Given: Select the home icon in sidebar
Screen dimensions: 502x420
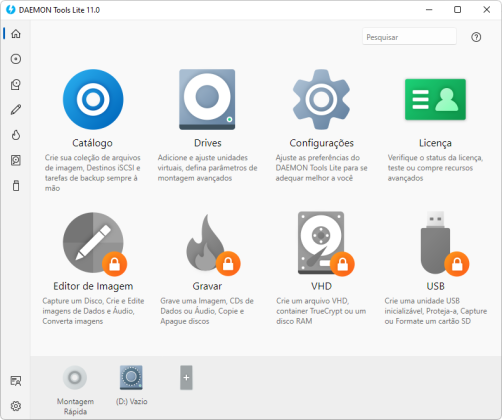Looking at the screenshot, I should [16, 34].
